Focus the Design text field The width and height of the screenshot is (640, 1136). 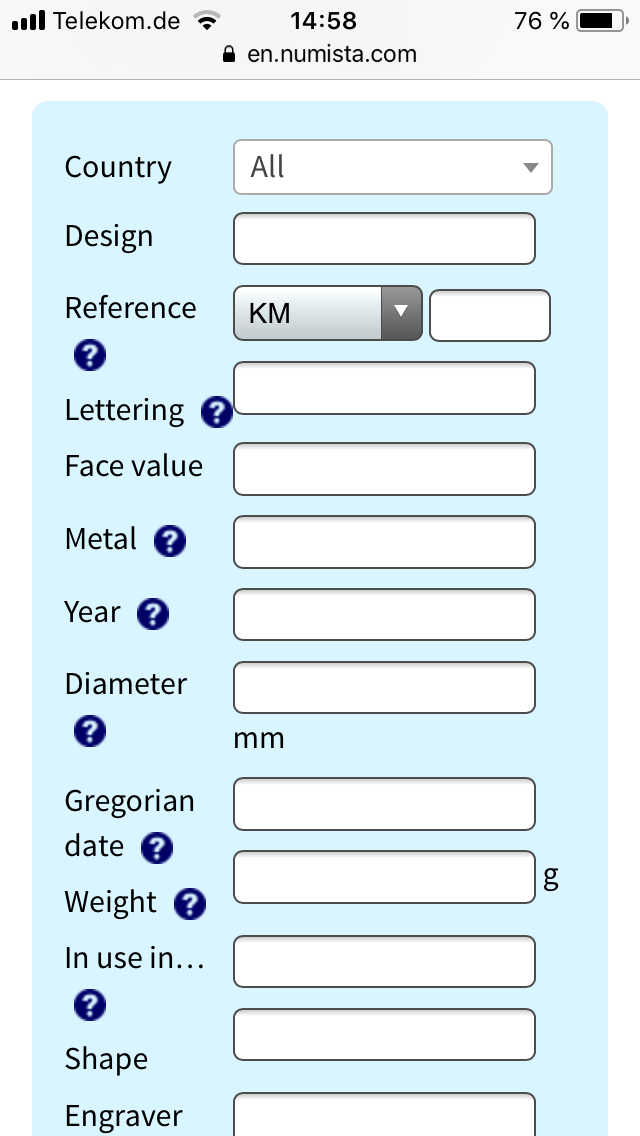click(384, 238)
